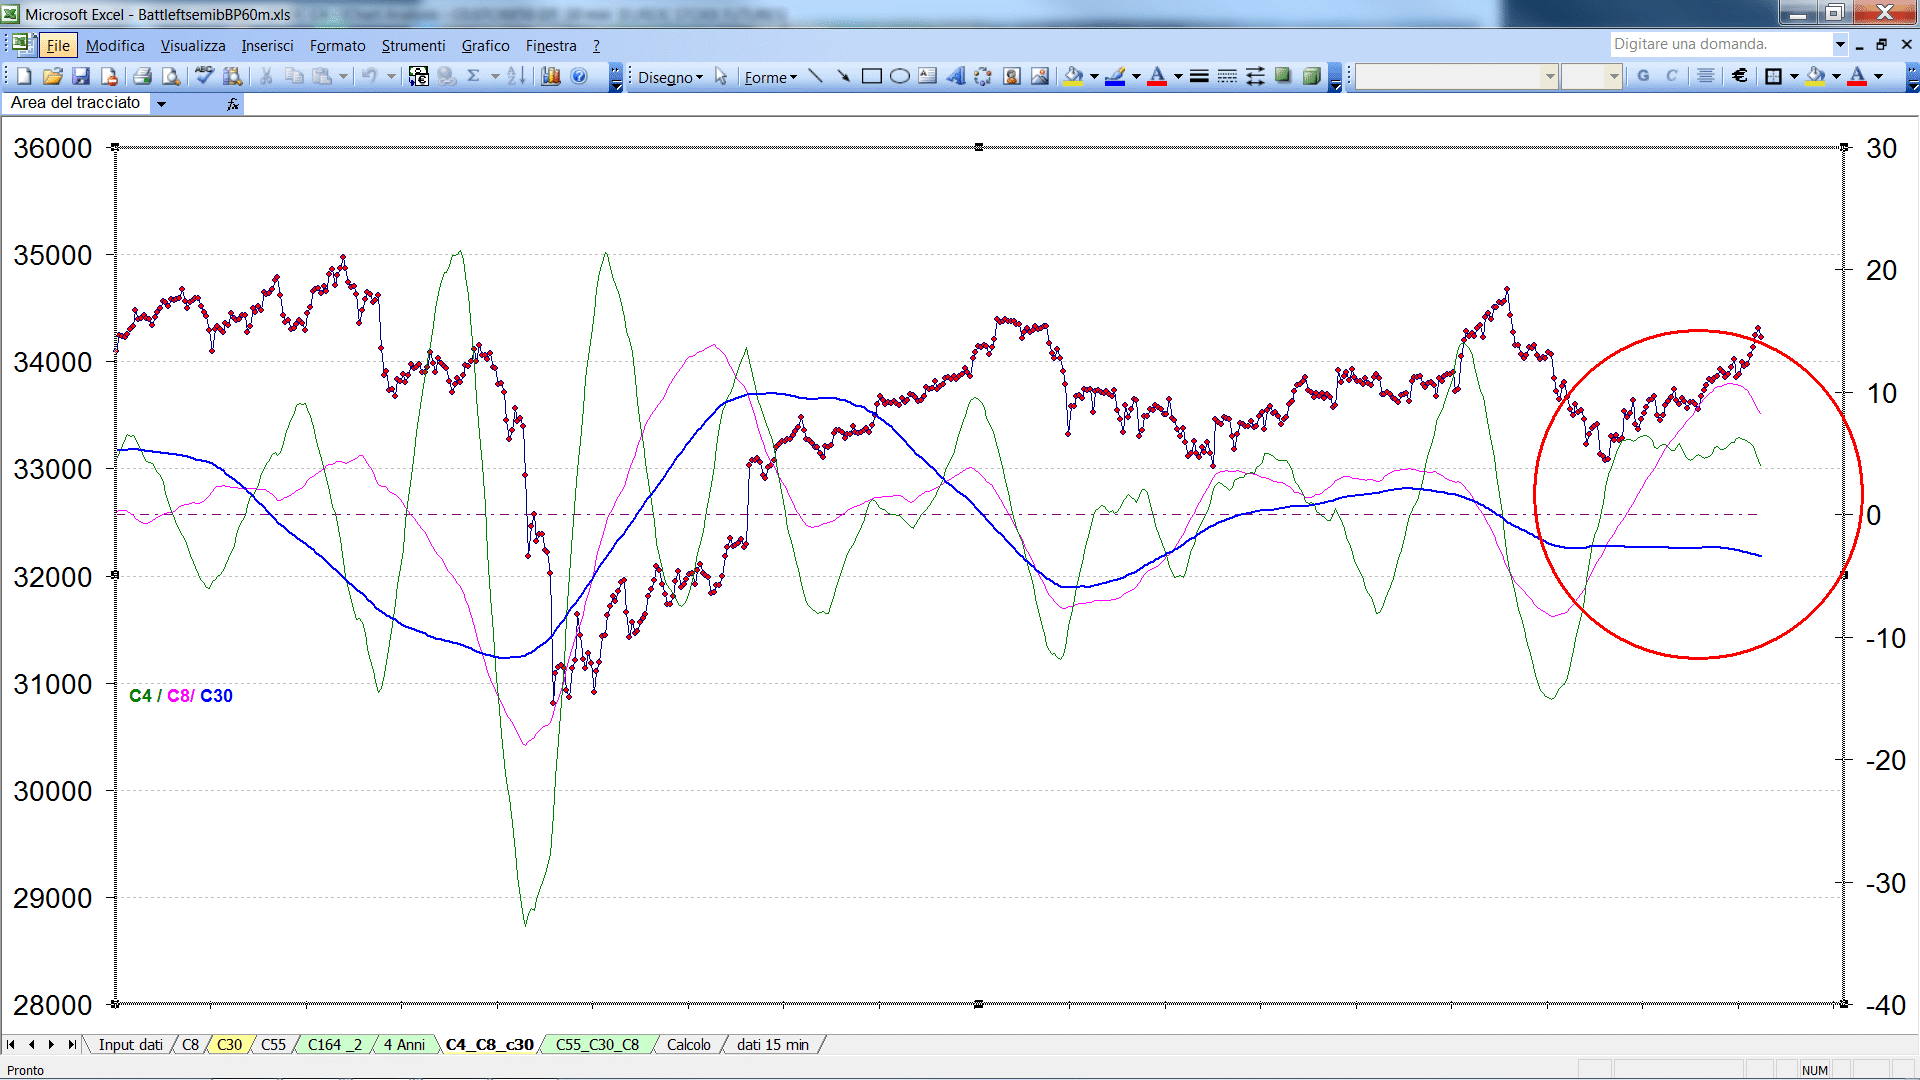Sort ascending with the A-Z icon

(516, 76)
